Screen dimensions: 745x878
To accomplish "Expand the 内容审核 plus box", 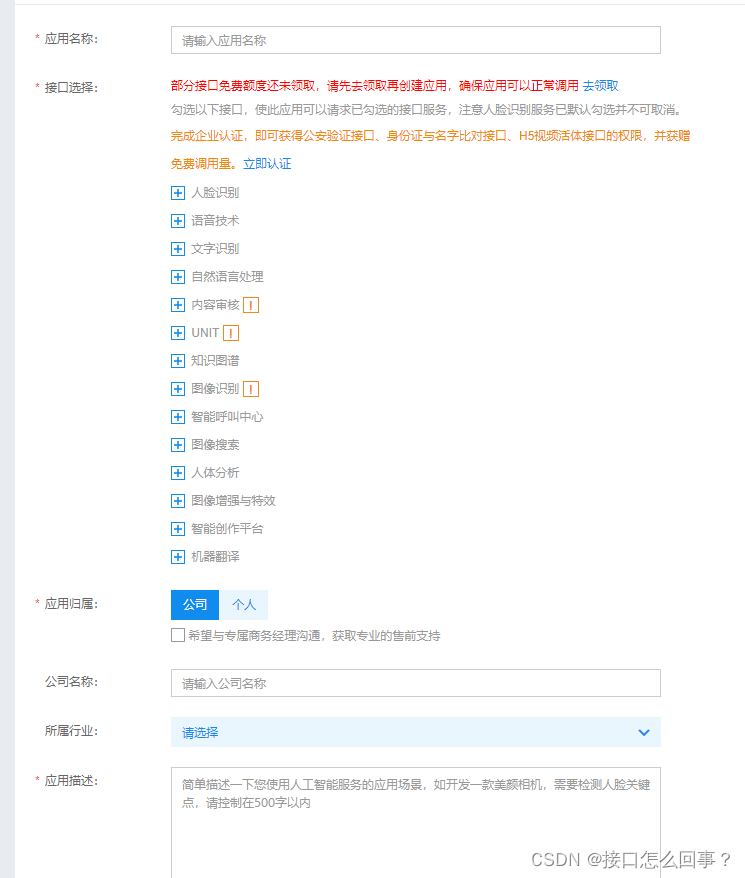I will (x=178, y=305).
